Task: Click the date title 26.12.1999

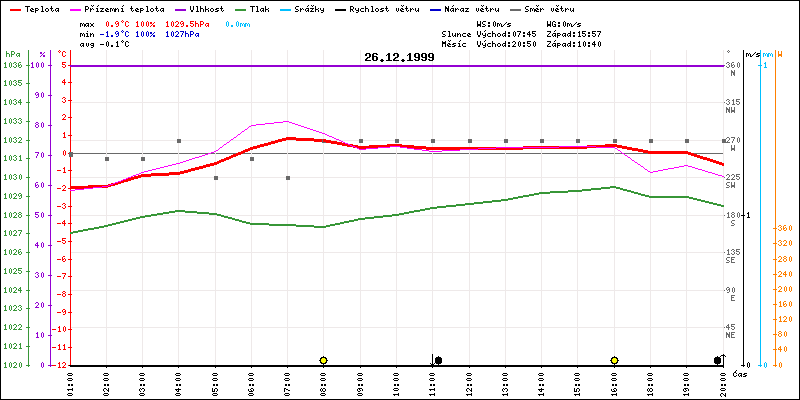Action: click(x=399, y=58)
